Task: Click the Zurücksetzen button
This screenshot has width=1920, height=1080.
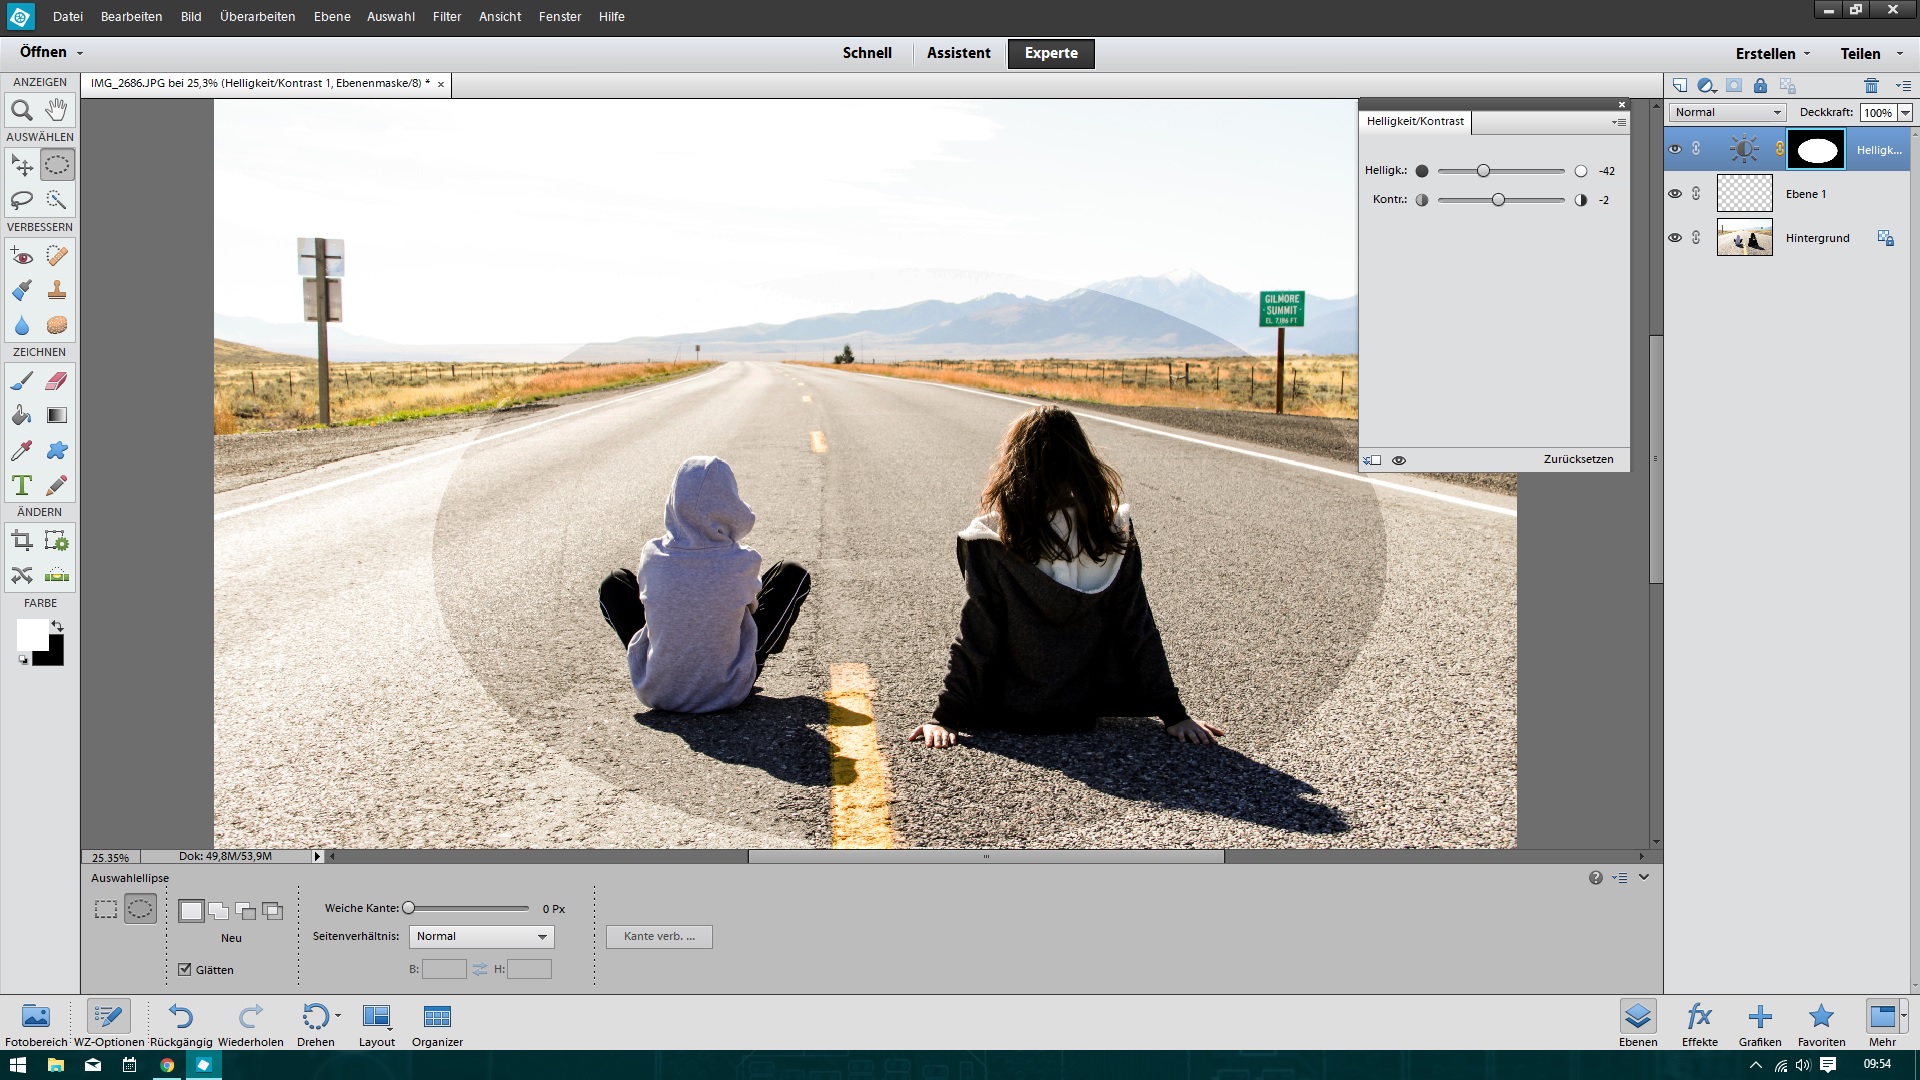Action: tap(1578, 460)
